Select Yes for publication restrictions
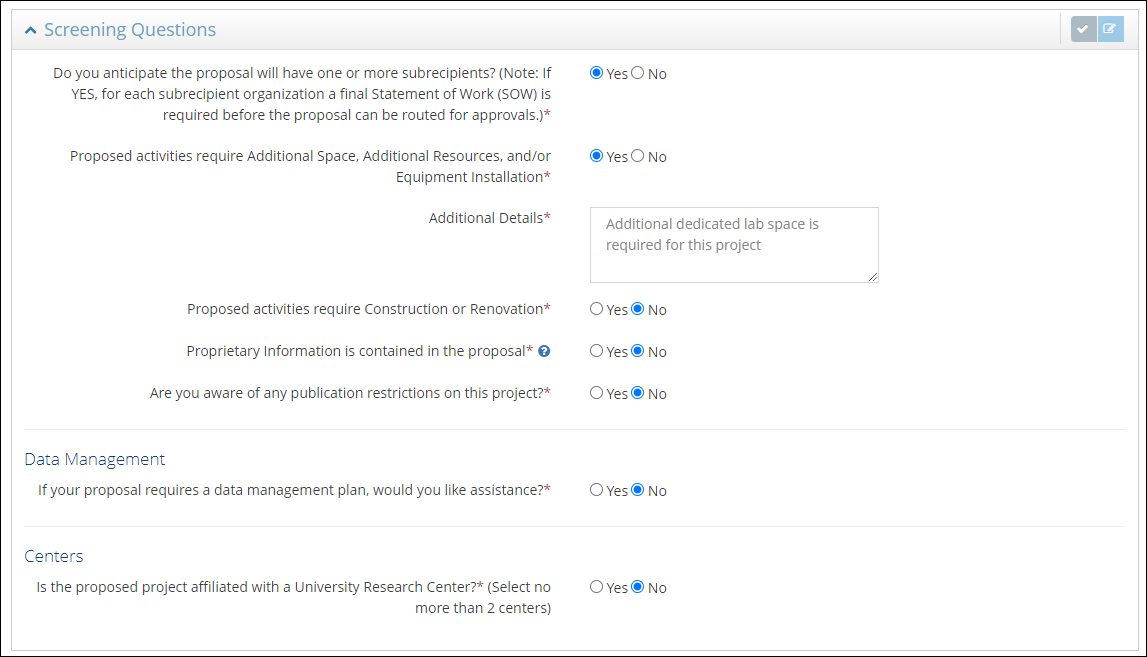Image resolution: width=1147 pixels, height=657 pixels. [x=597, y=393]
